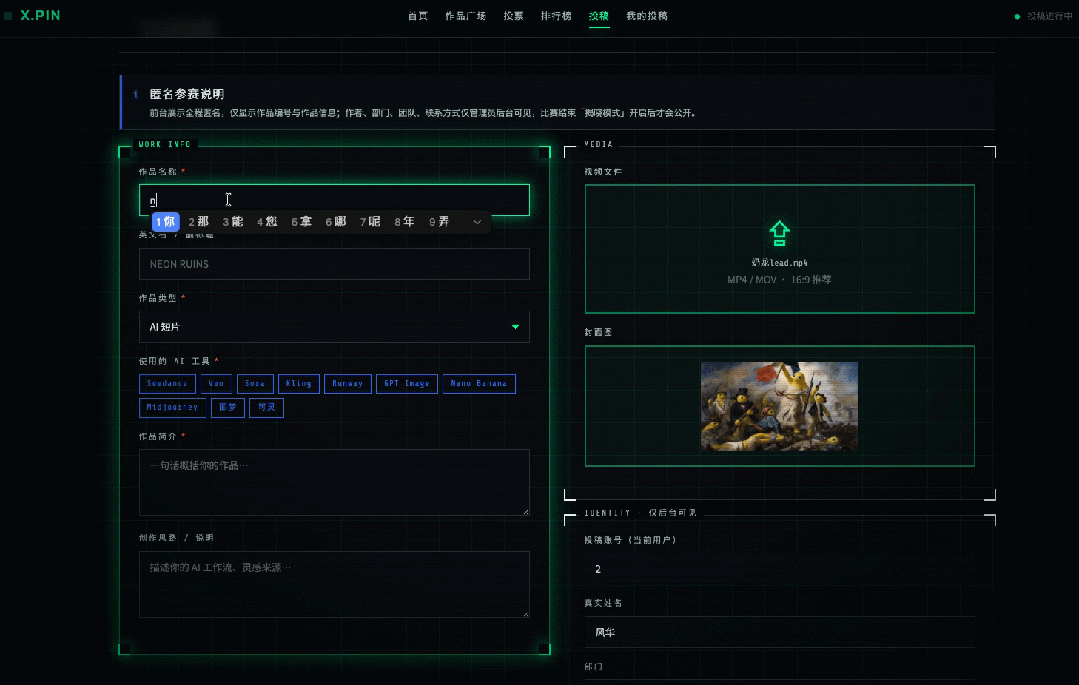Toggle the Seedance AI tool tag
The width and height of the screenshot is (1079, 685).
(167, 383)
